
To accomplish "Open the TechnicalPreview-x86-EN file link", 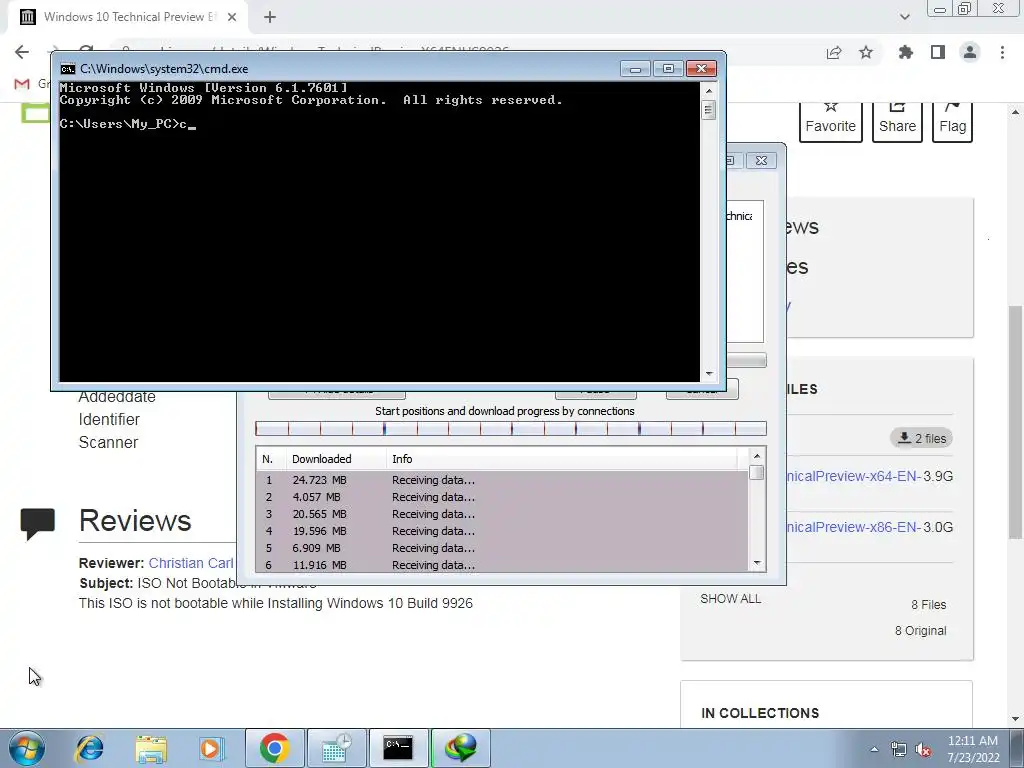I will pyautogui.click(x=854, y=527).
